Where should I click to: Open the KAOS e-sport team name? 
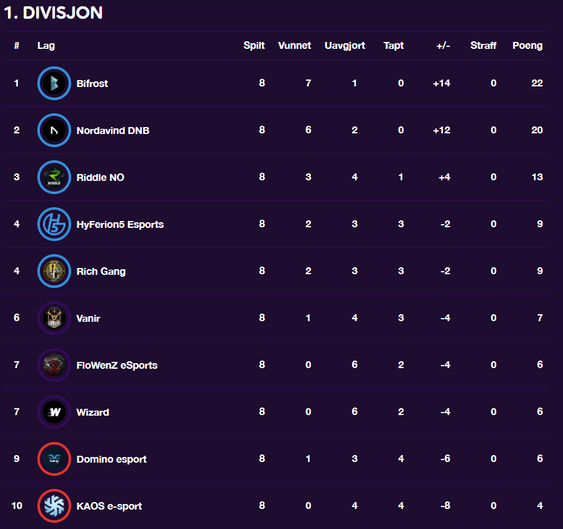109,506
